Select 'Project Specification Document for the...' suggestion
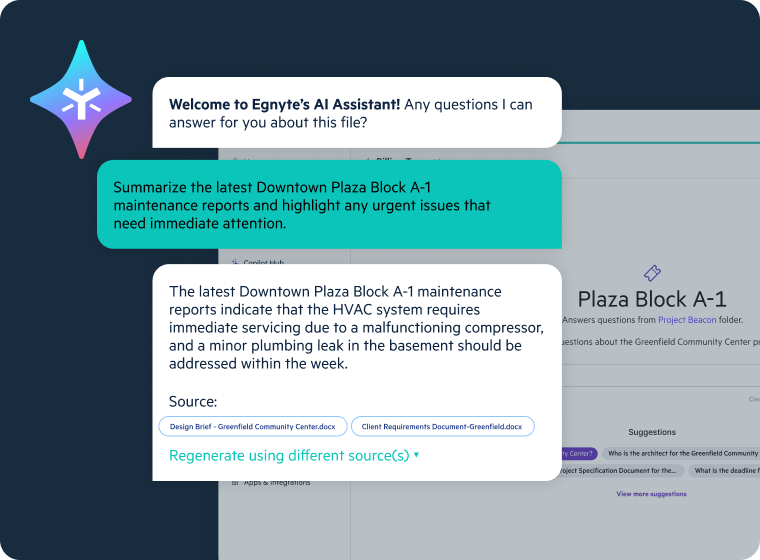760x560 pixels. pos(623,470)
